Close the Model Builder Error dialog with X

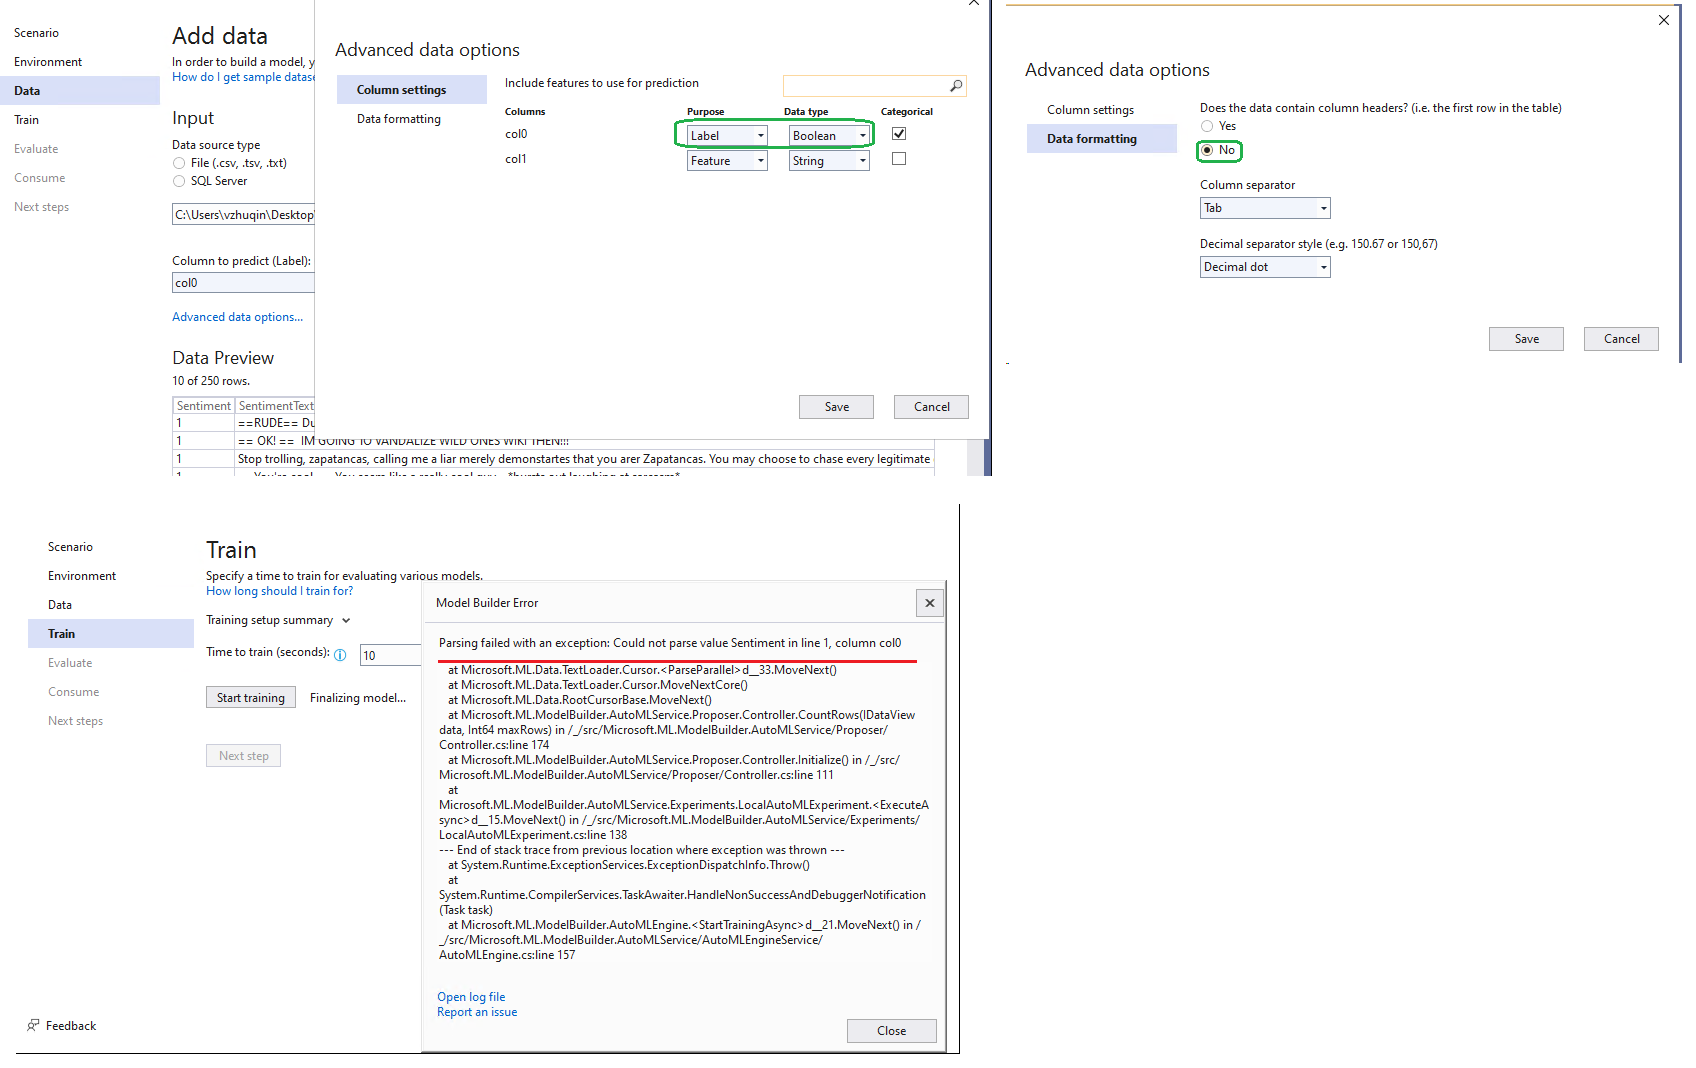pos(930,603)
